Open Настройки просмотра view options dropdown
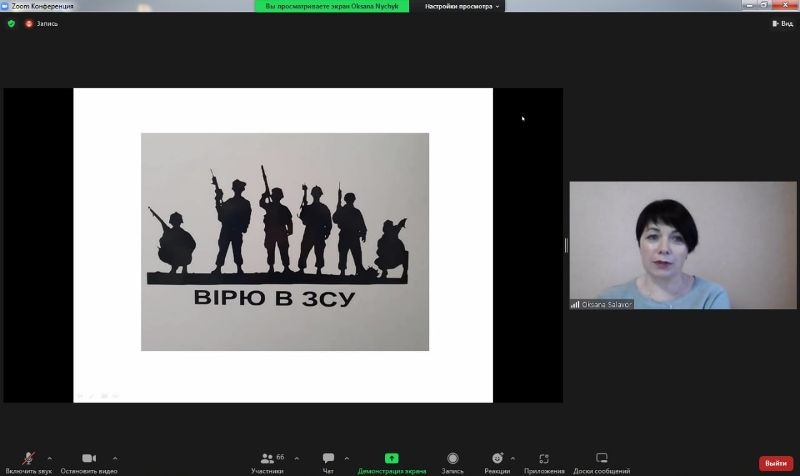 pos(462,6)
